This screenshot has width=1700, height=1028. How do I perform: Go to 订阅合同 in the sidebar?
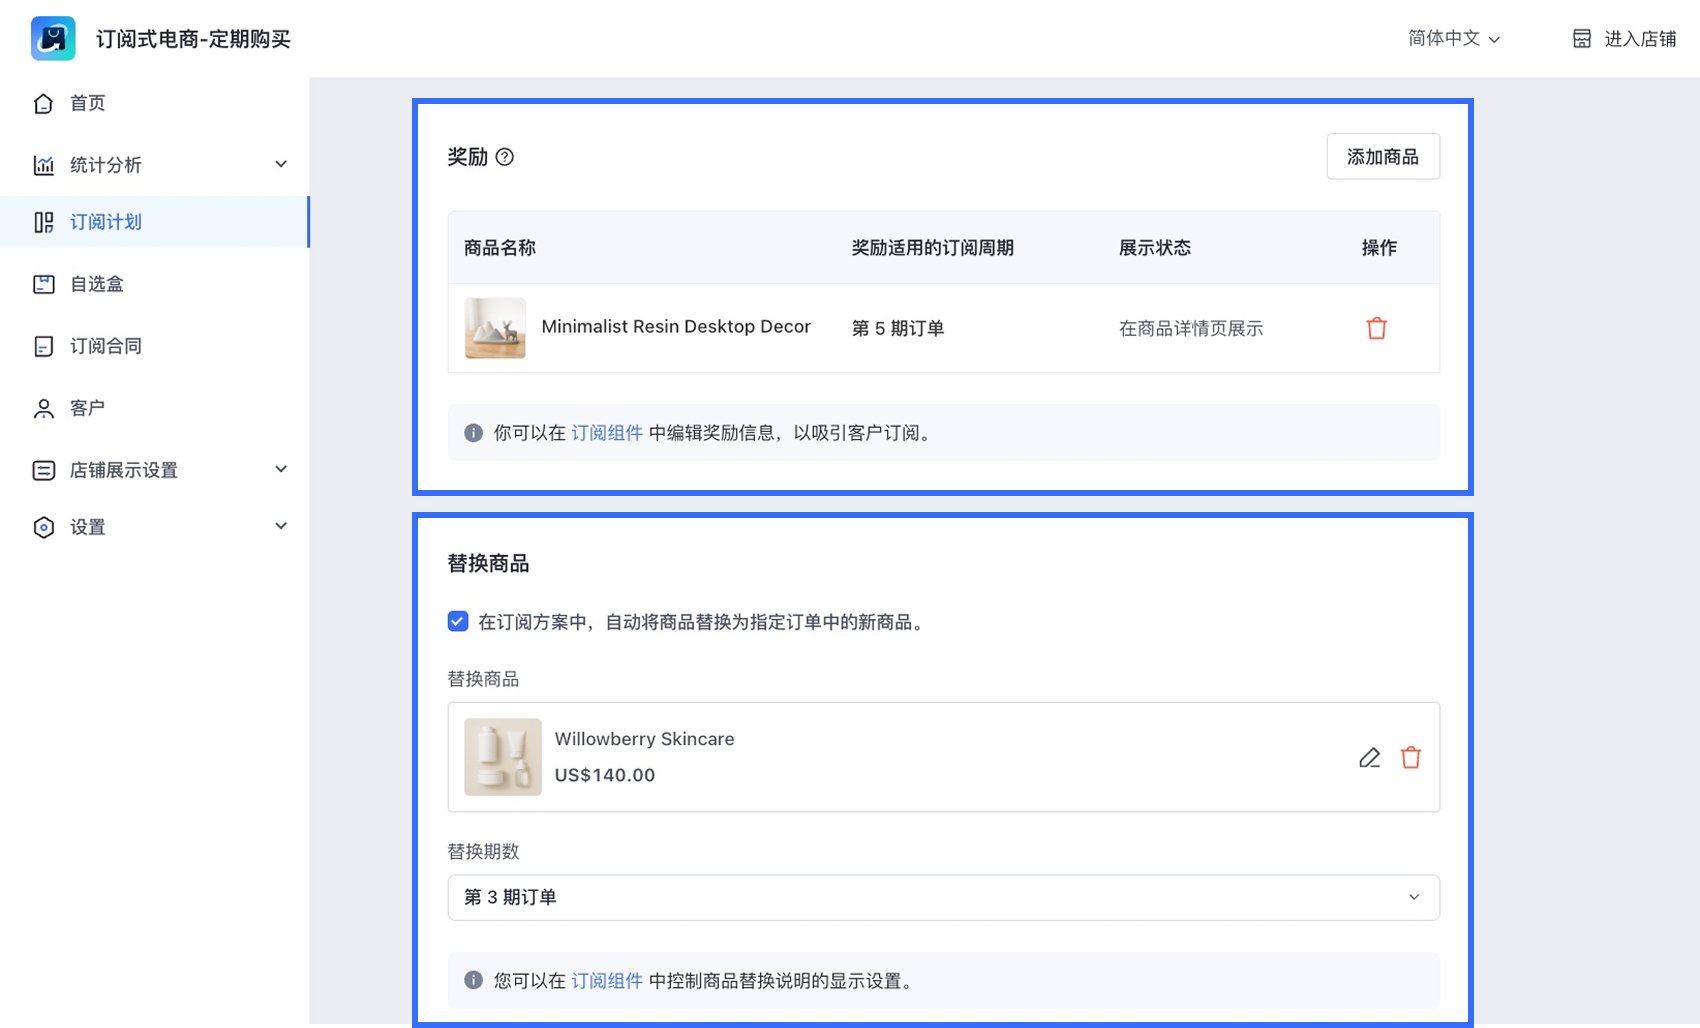(105, 346)
